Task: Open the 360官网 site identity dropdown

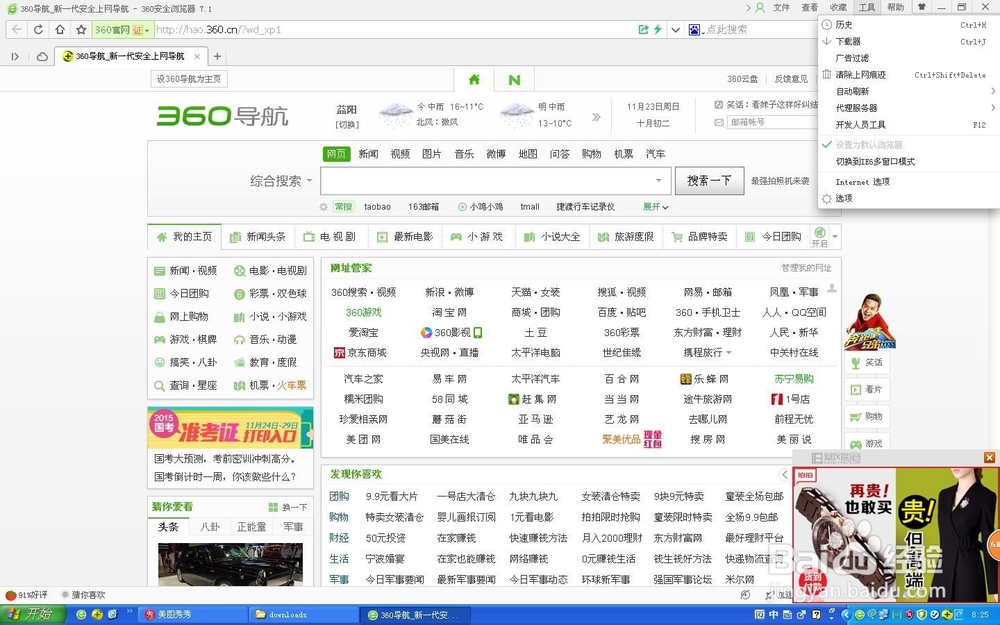Action: tap(122, 29)
